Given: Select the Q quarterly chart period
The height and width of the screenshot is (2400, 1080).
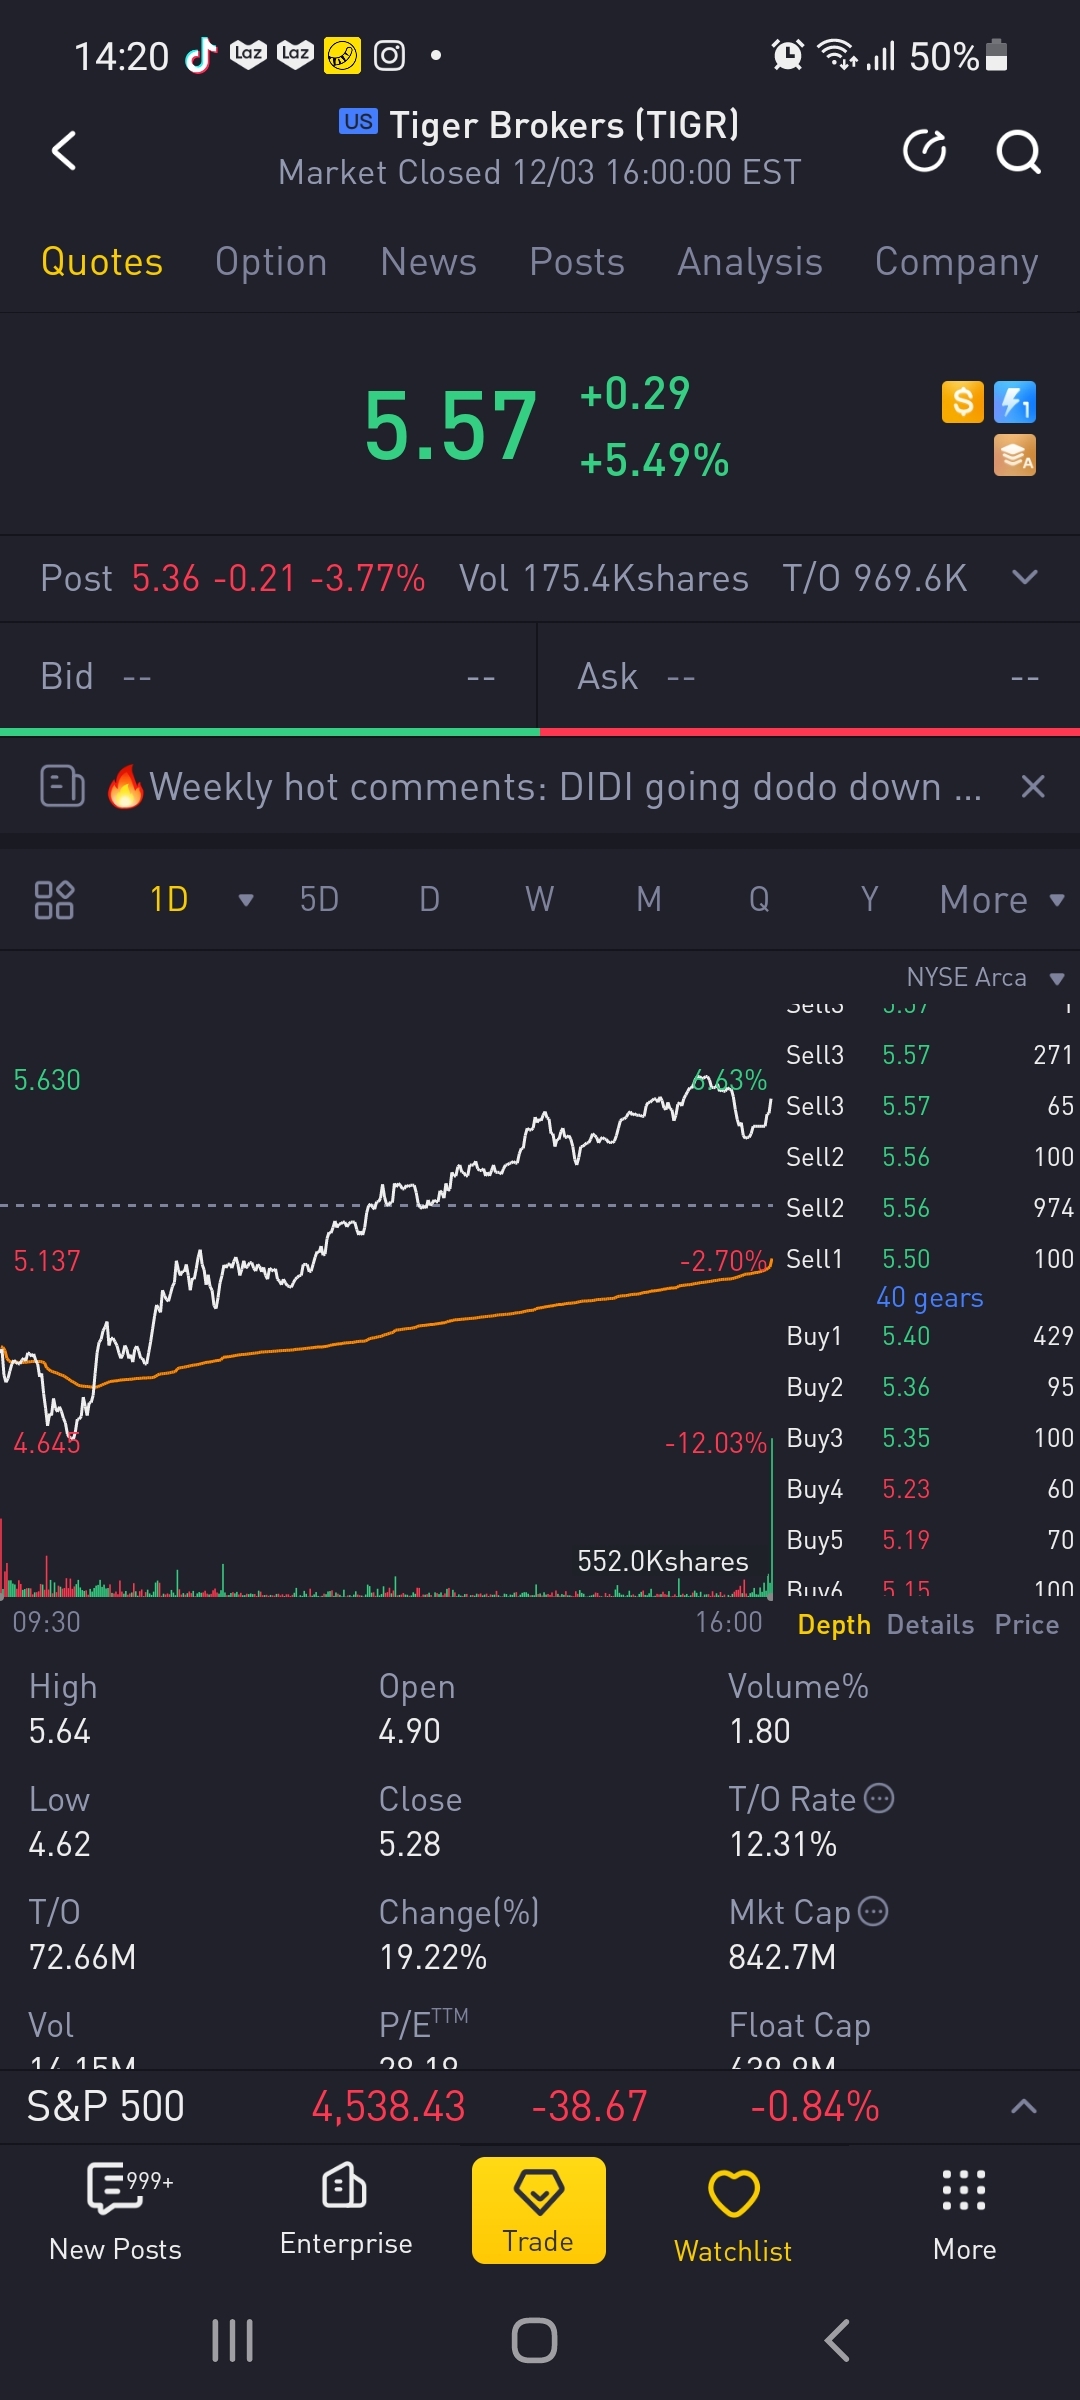Looking at the screenshot, I should point(759,899).
